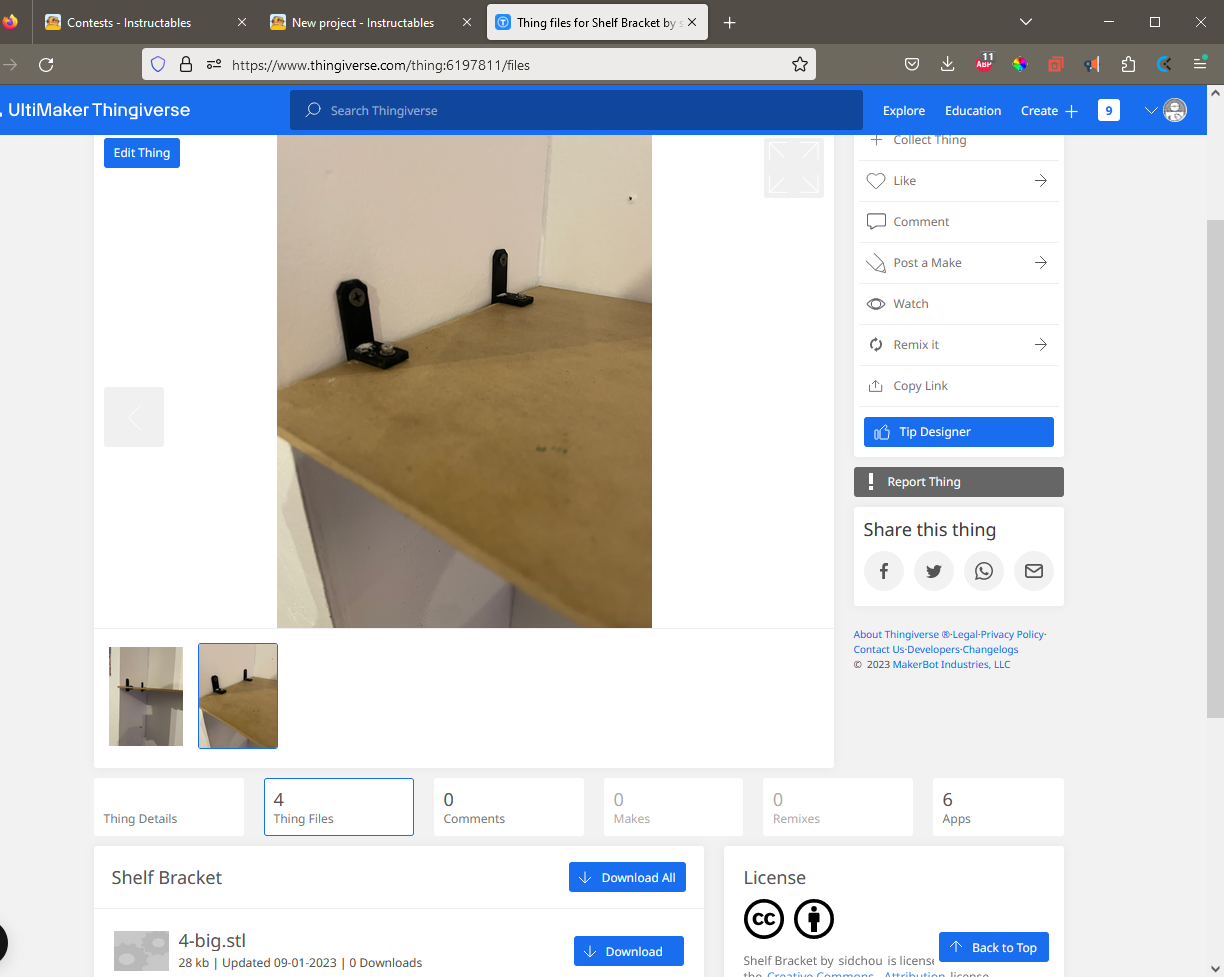This screenshot has width=1224, height=977.
Task: Bookmark this page with the star icon
Action: [799, 64]
